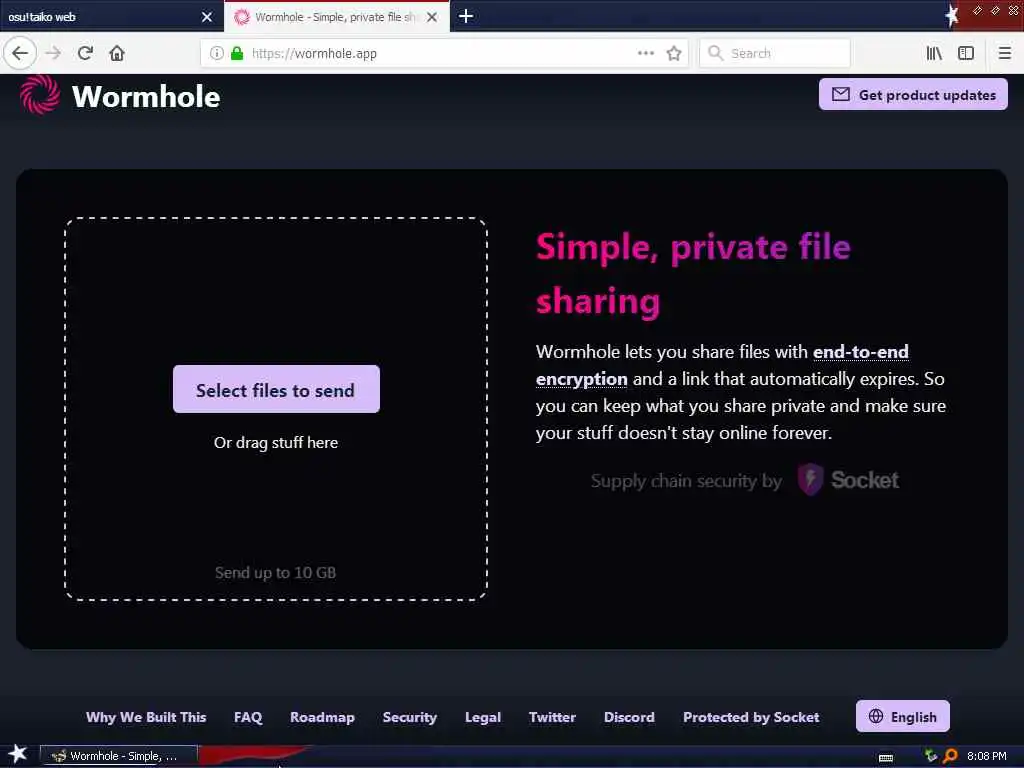This screenshot has width=1024, height=768.
Task: Click the green system tray icon beside the magnifier
Action: [931, 756]
